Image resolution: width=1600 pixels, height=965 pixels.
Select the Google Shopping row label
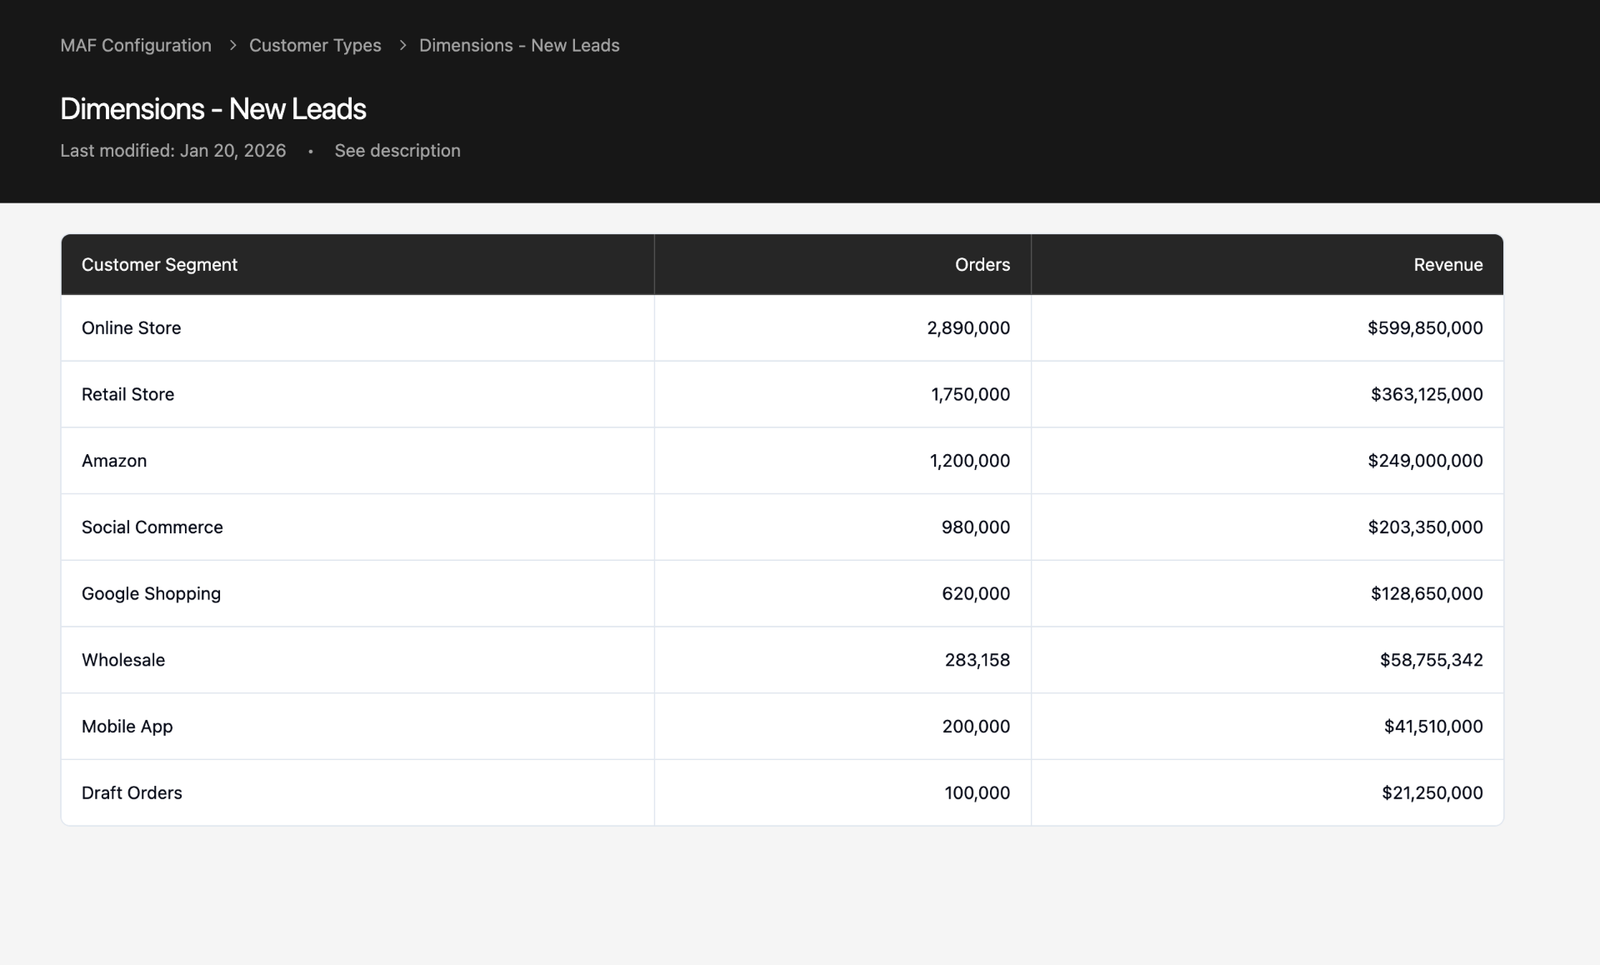(x=151, y=594)
